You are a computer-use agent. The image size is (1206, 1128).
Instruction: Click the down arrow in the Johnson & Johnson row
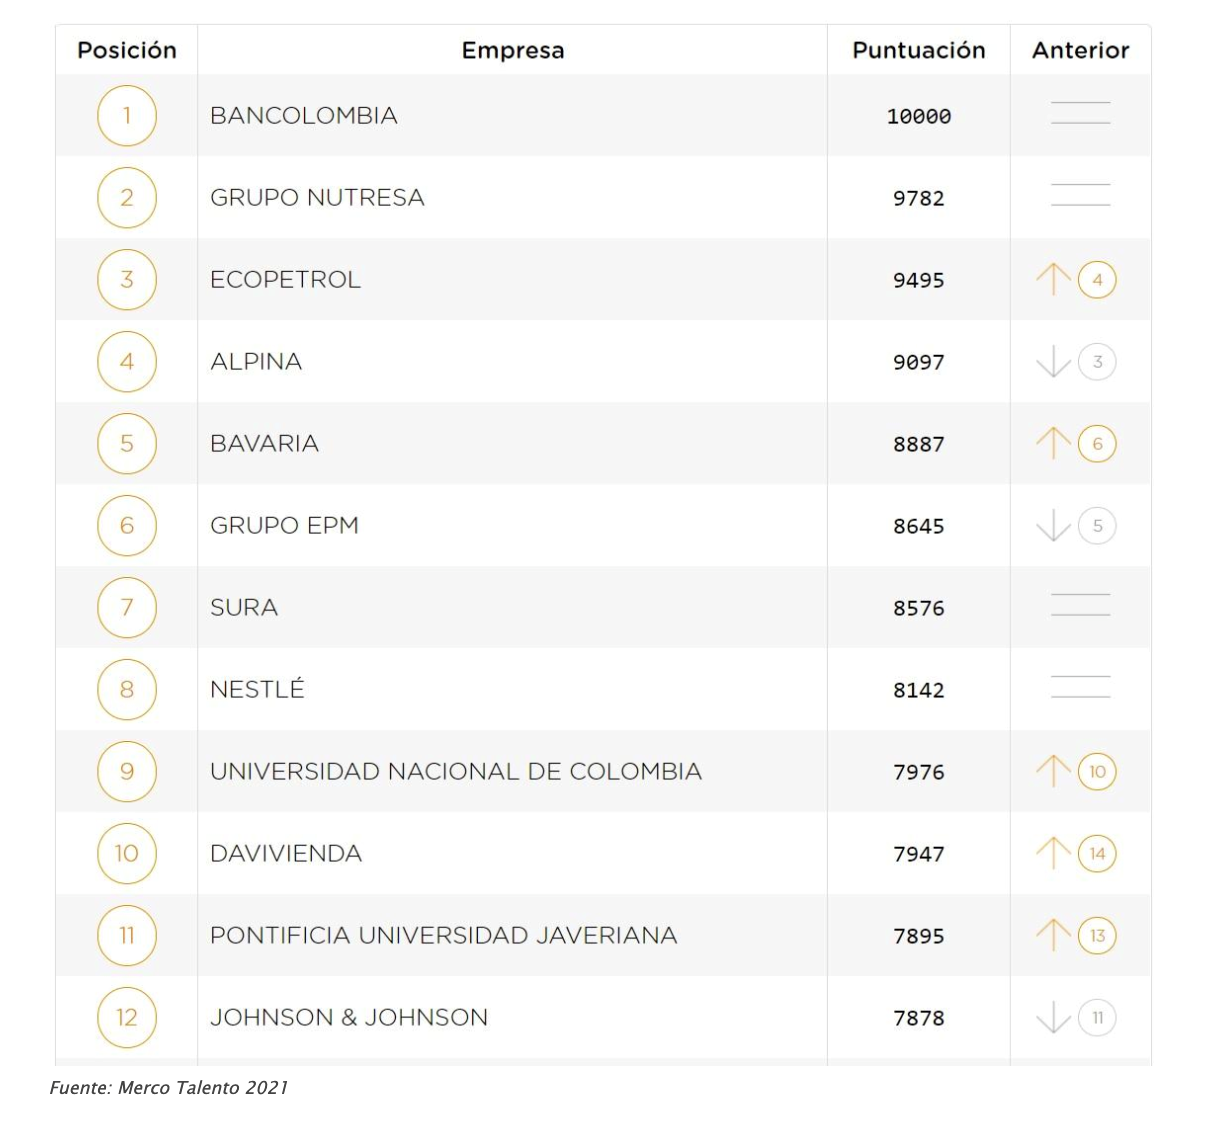pyautogui.click(x=1053, y=1017)
